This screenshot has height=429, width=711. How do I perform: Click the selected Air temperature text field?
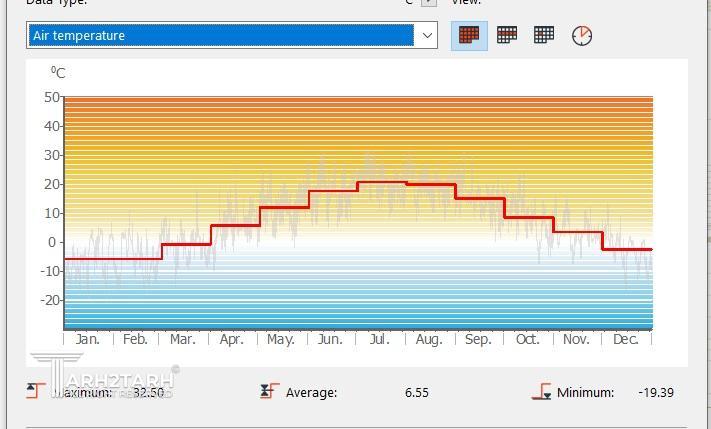[x=220, y=35]
